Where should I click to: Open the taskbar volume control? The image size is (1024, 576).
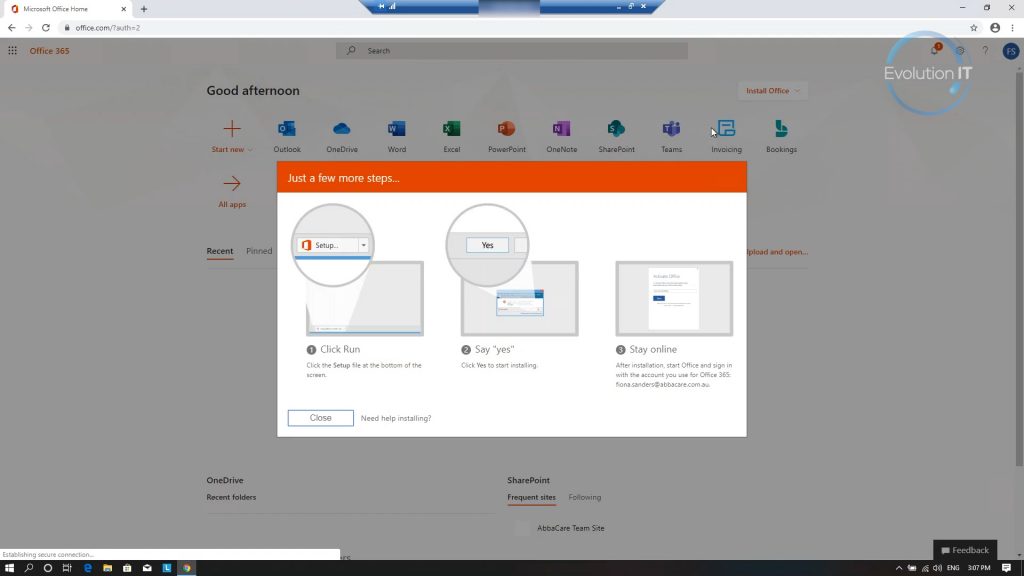(937, 568)
